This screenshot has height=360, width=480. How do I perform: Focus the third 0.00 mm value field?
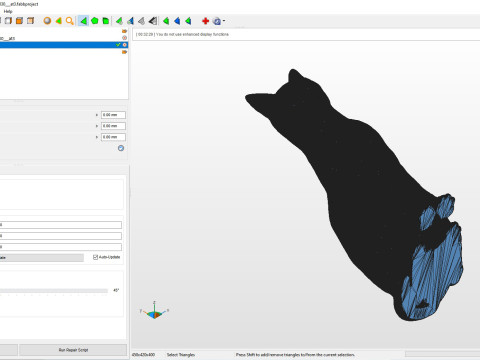click(x=113, y=137)
